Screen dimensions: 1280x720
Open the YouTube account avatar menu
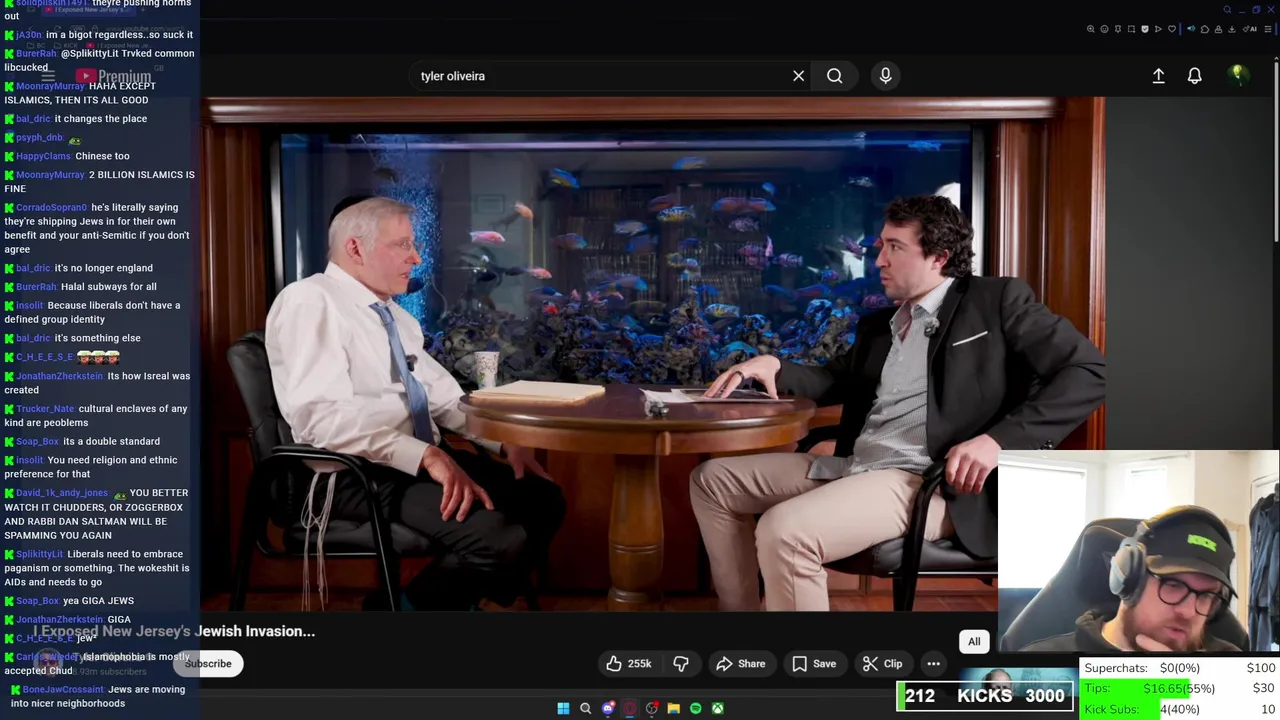coord(1238,75)
